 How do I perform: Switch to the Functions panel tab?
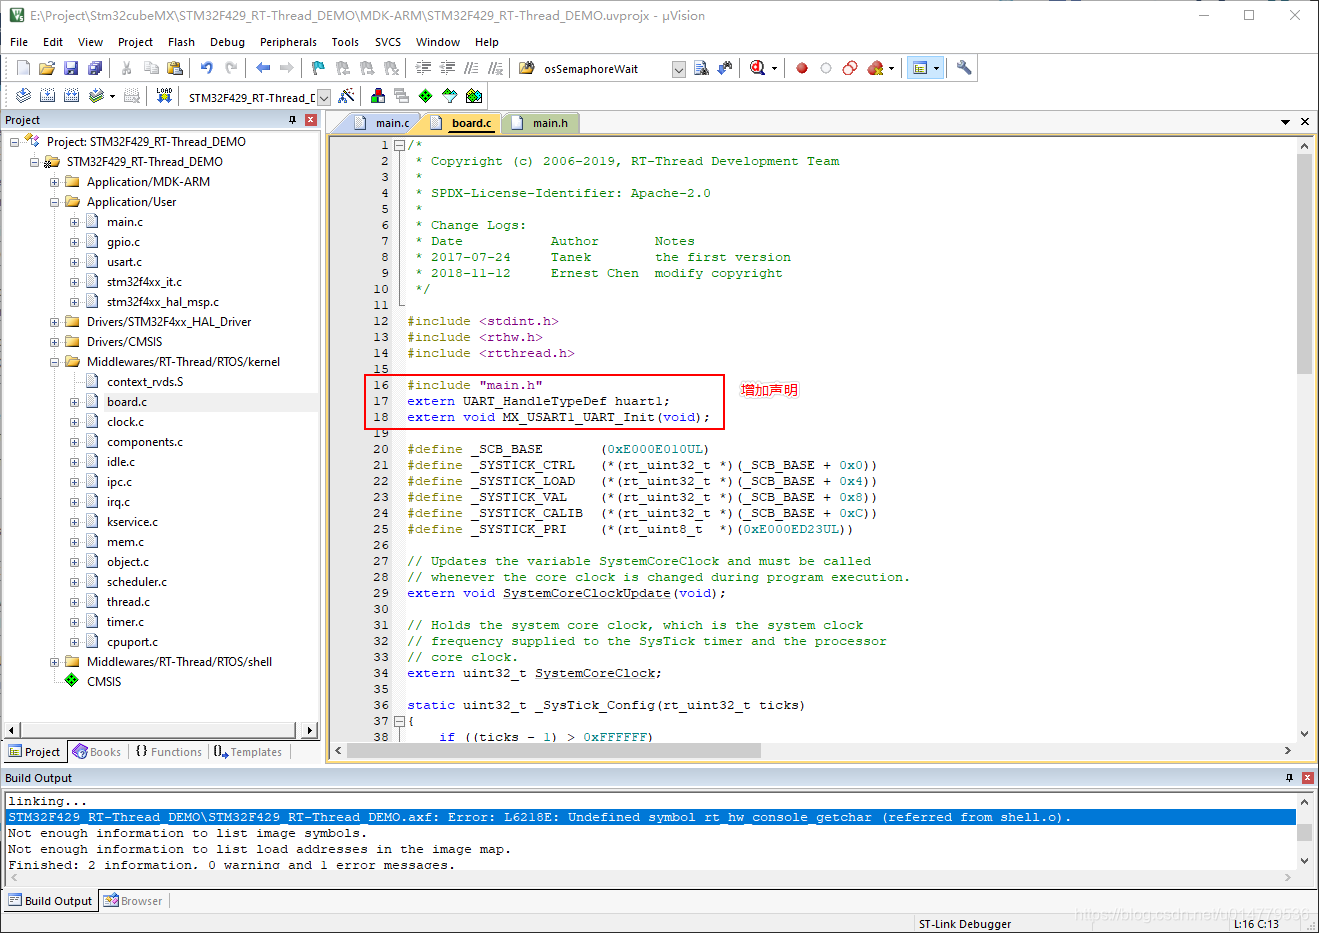[x=168, y=752]
